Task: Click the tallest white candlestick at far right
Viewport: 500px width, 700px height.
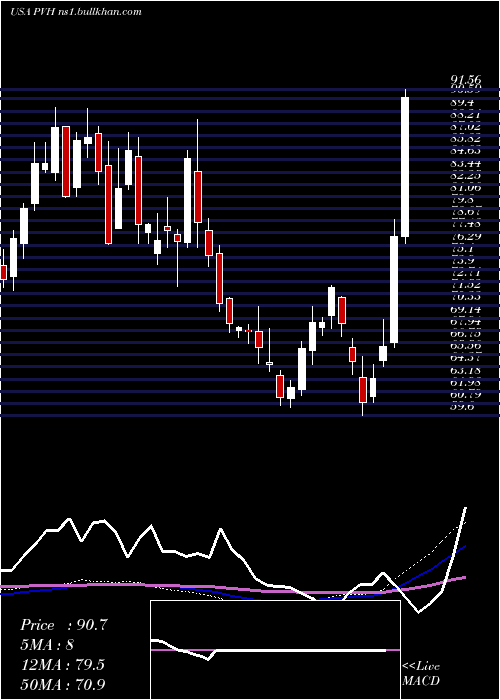Action: pos(405,167)
